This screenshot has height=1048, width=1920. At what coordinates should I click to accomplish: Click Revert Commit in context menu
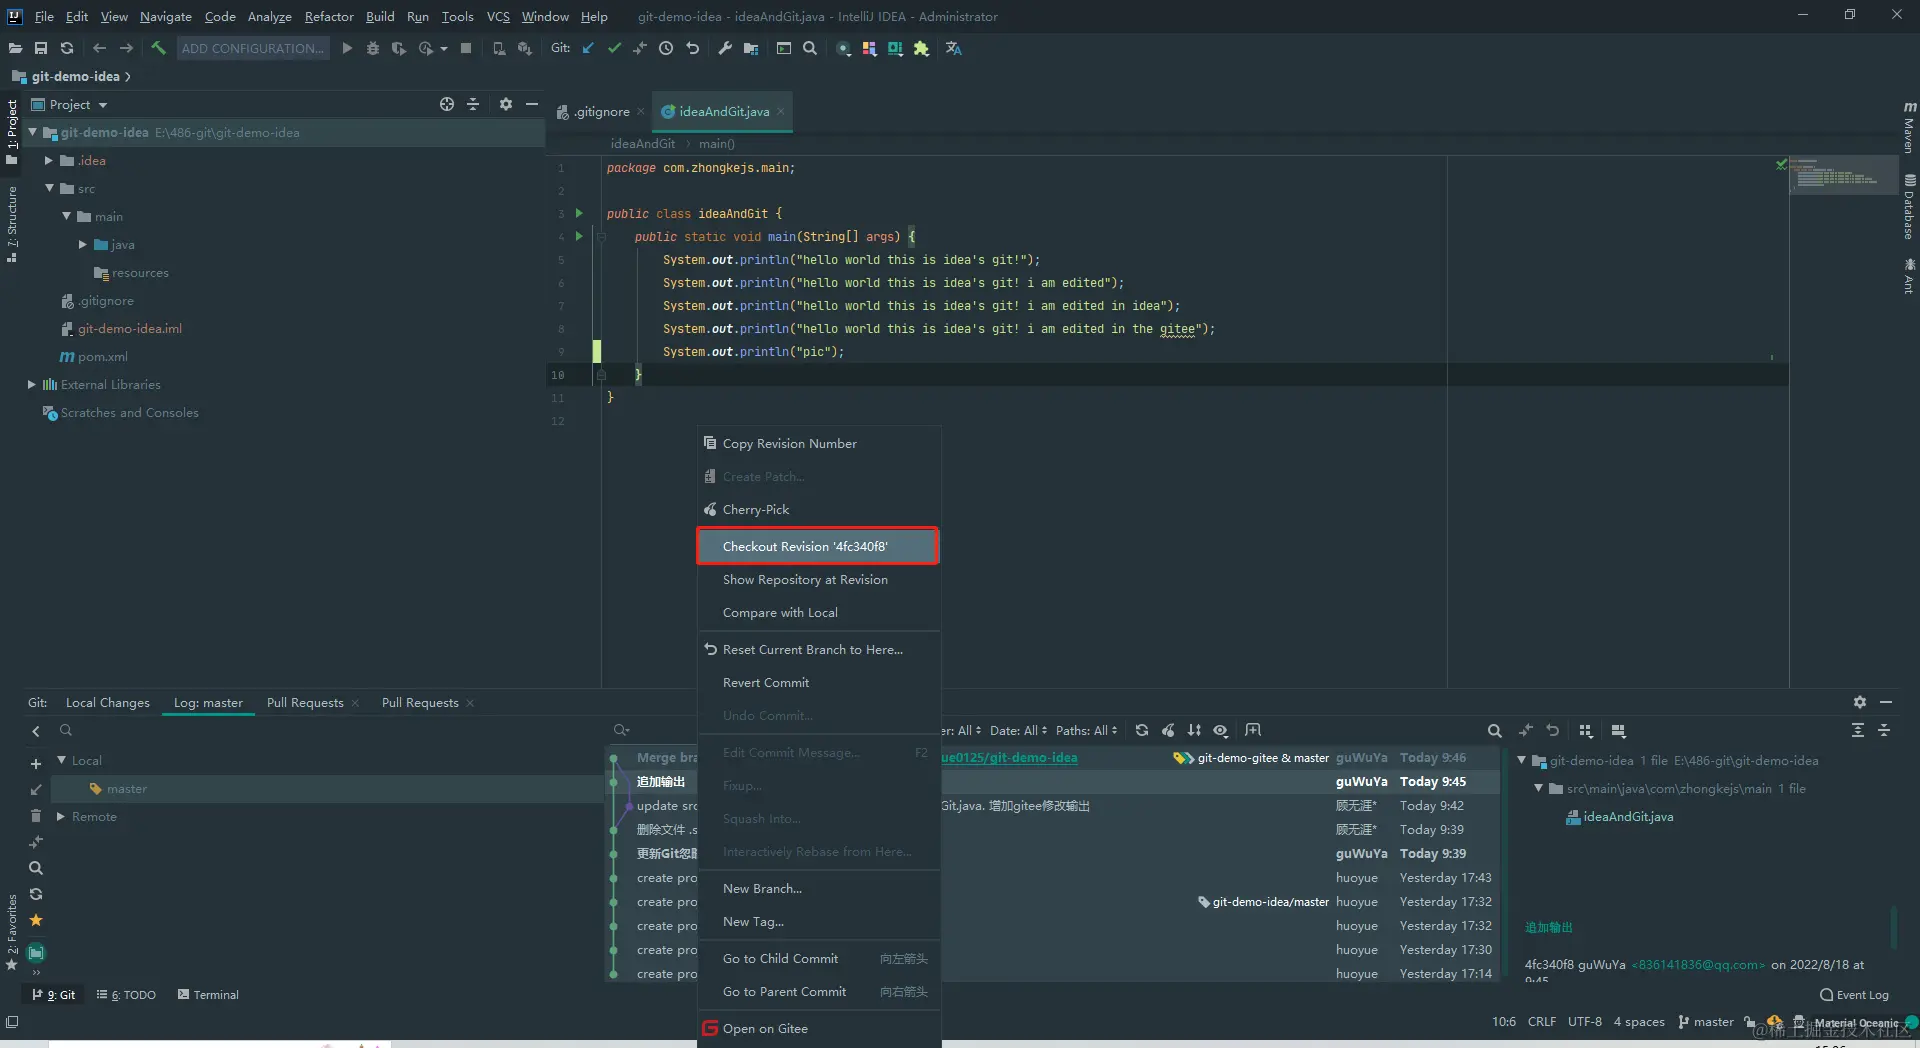766,683
